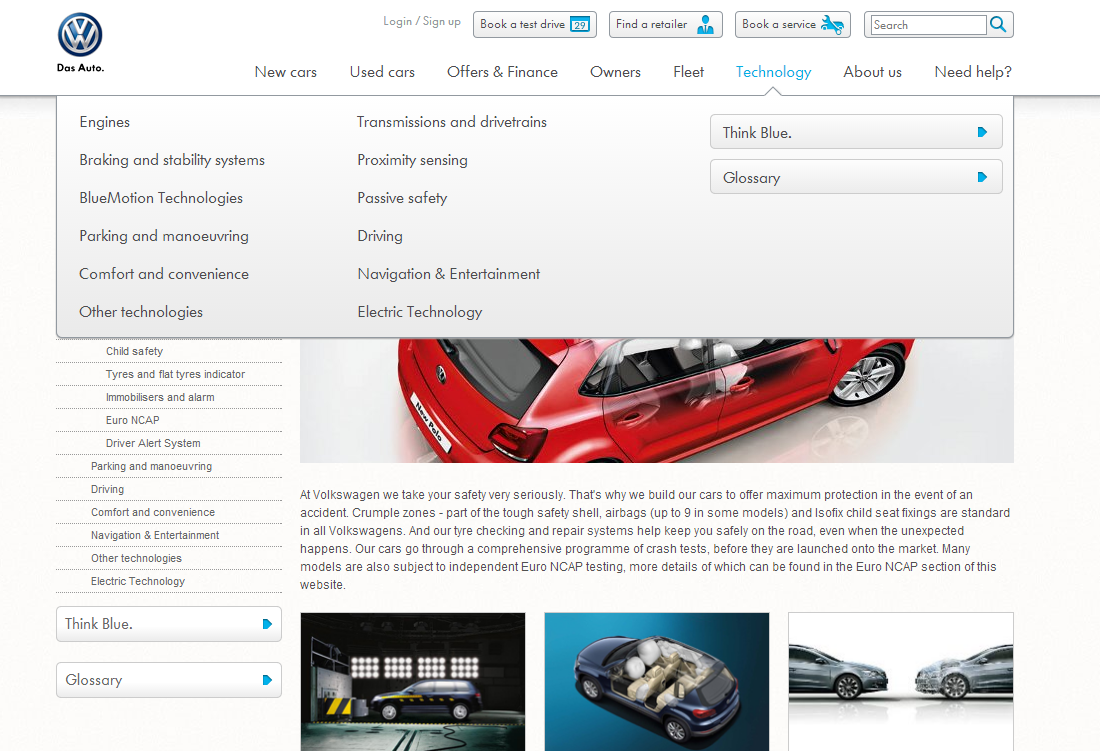Open the New cars menu
This screenshot has width=1100, height=751.
pyautogui.click(x=286, y=72)
